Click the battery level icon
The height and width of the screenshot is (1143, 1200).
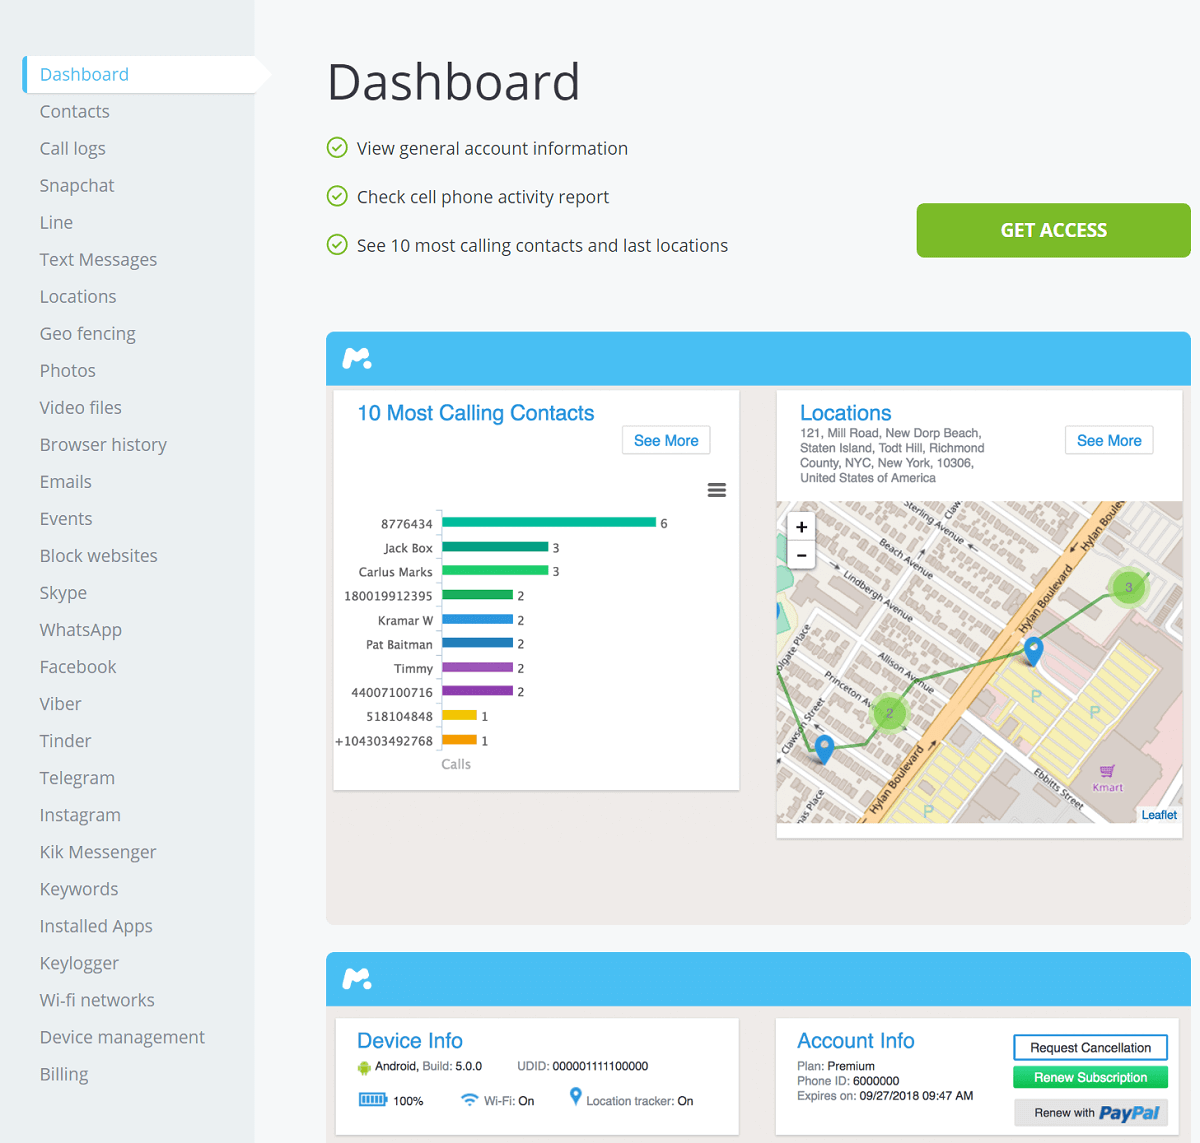(x=373, y=1100)
